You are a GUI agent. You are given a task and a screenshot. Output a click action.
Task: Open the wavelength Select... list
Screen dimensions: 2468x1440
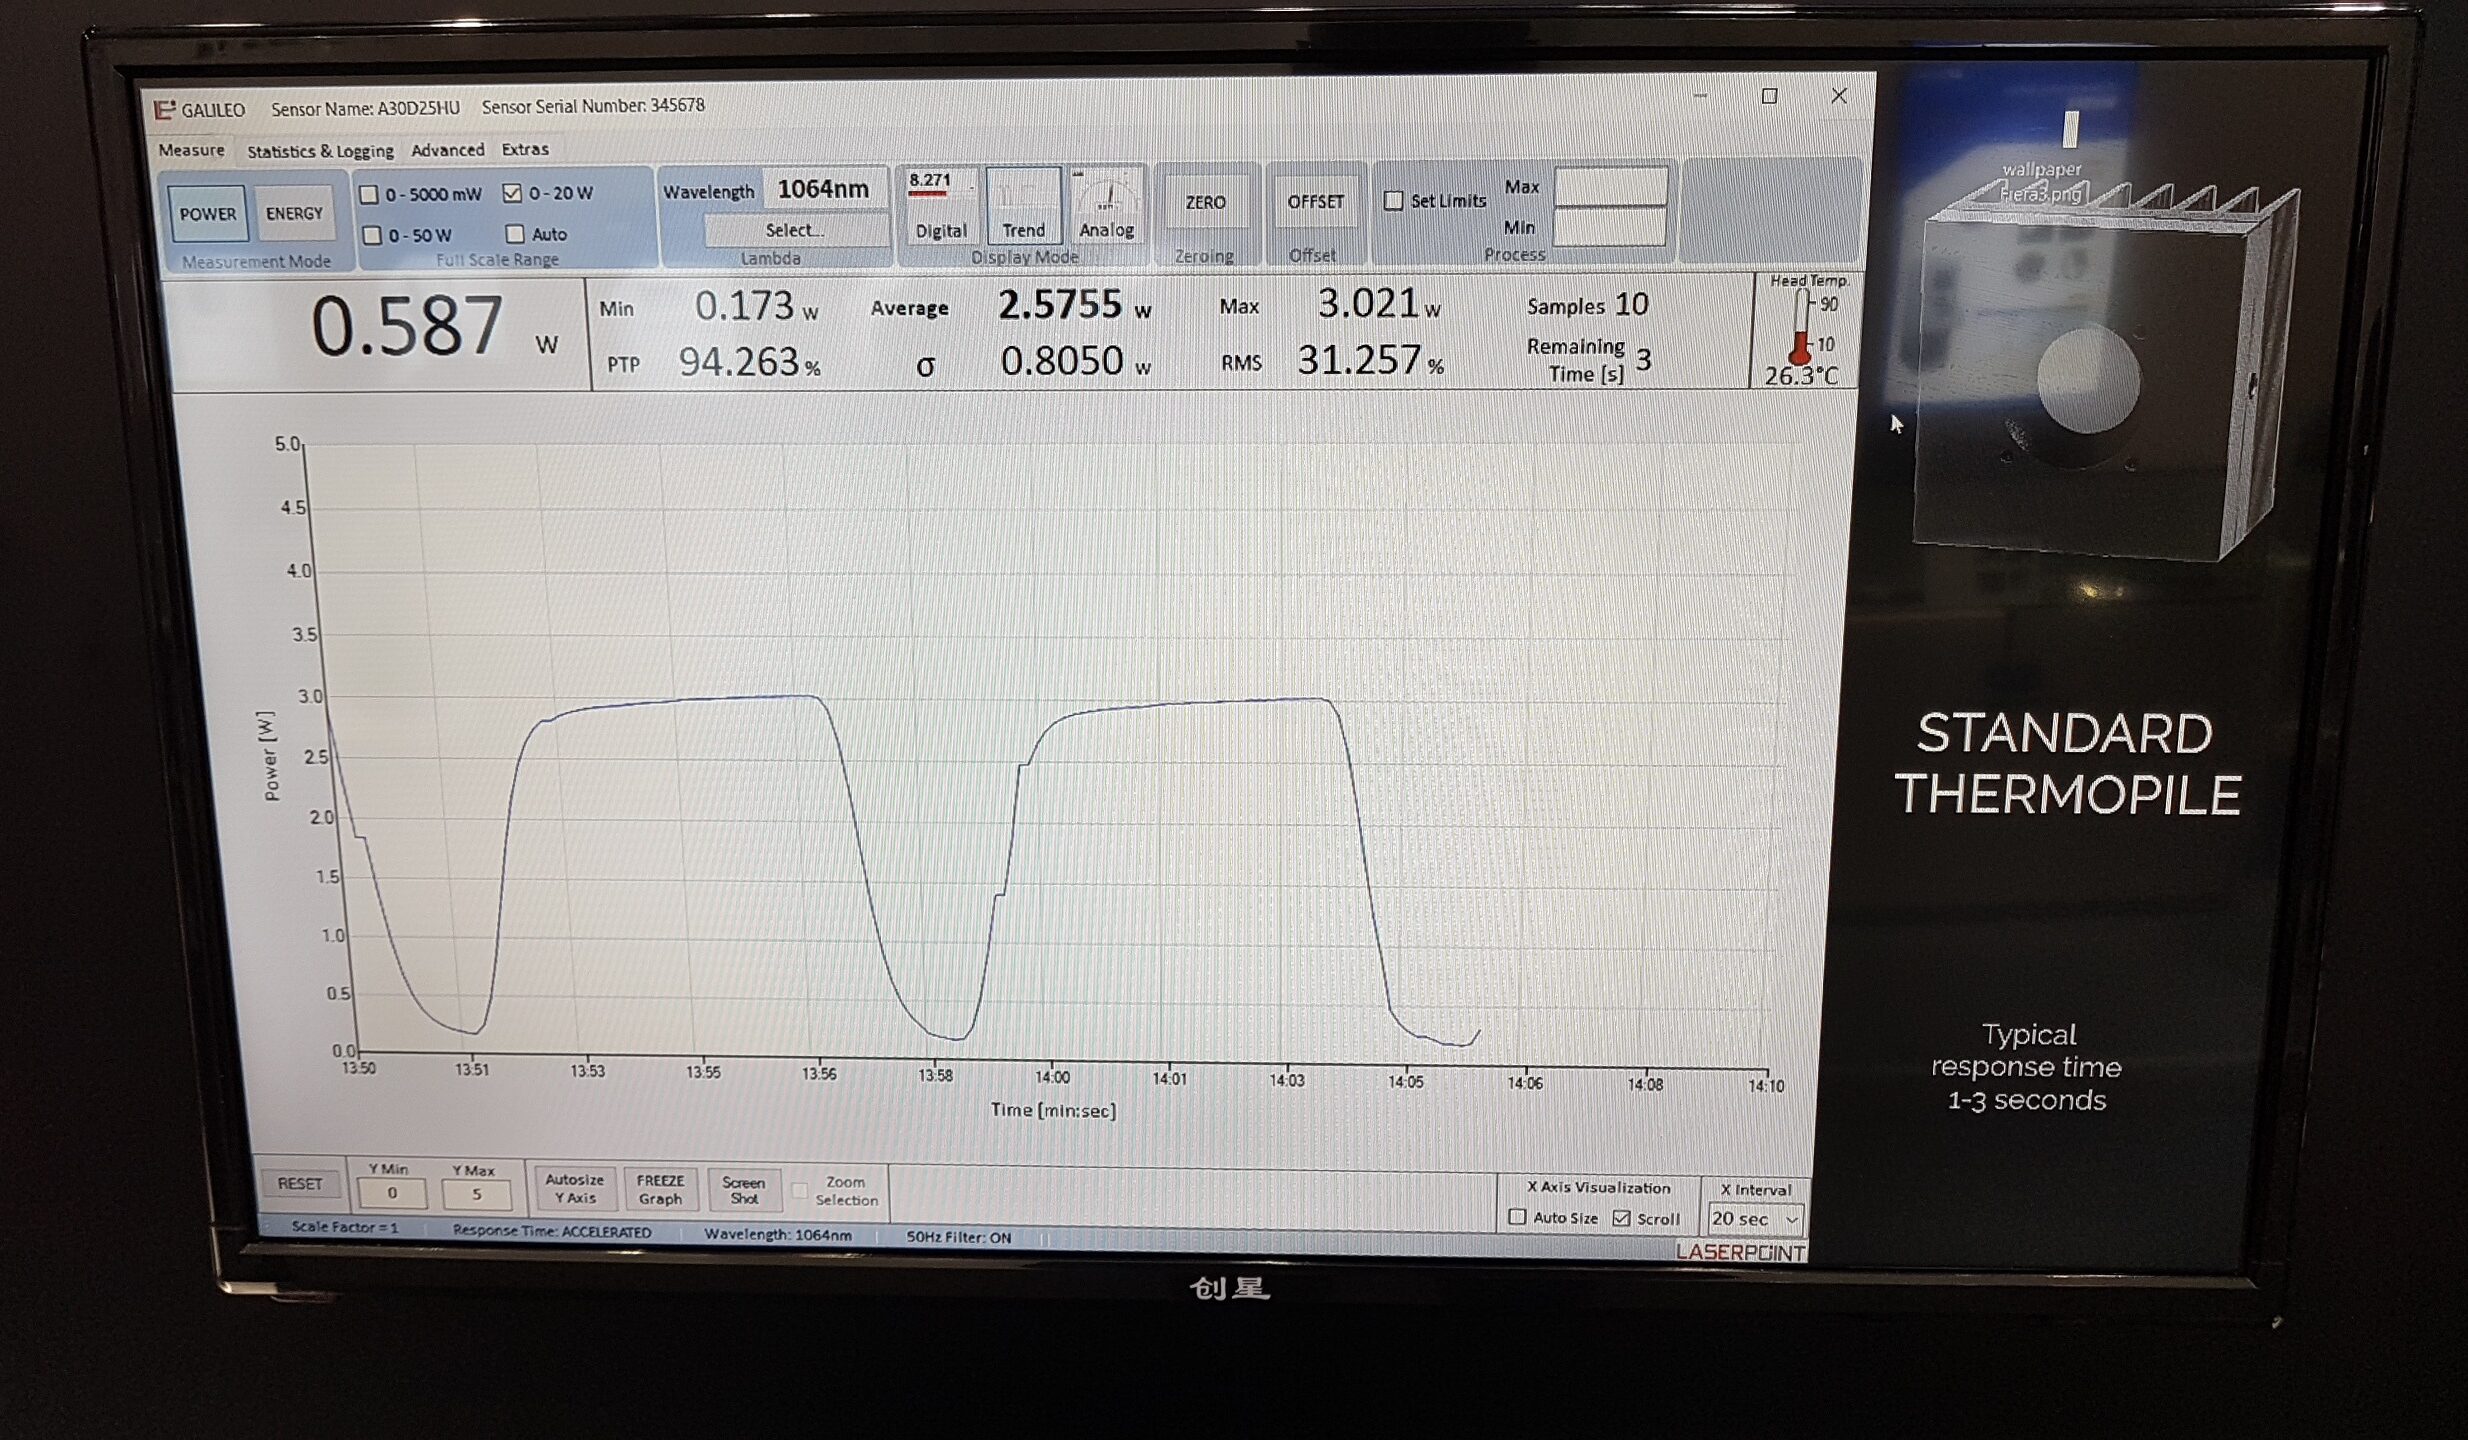coord(795,230)
